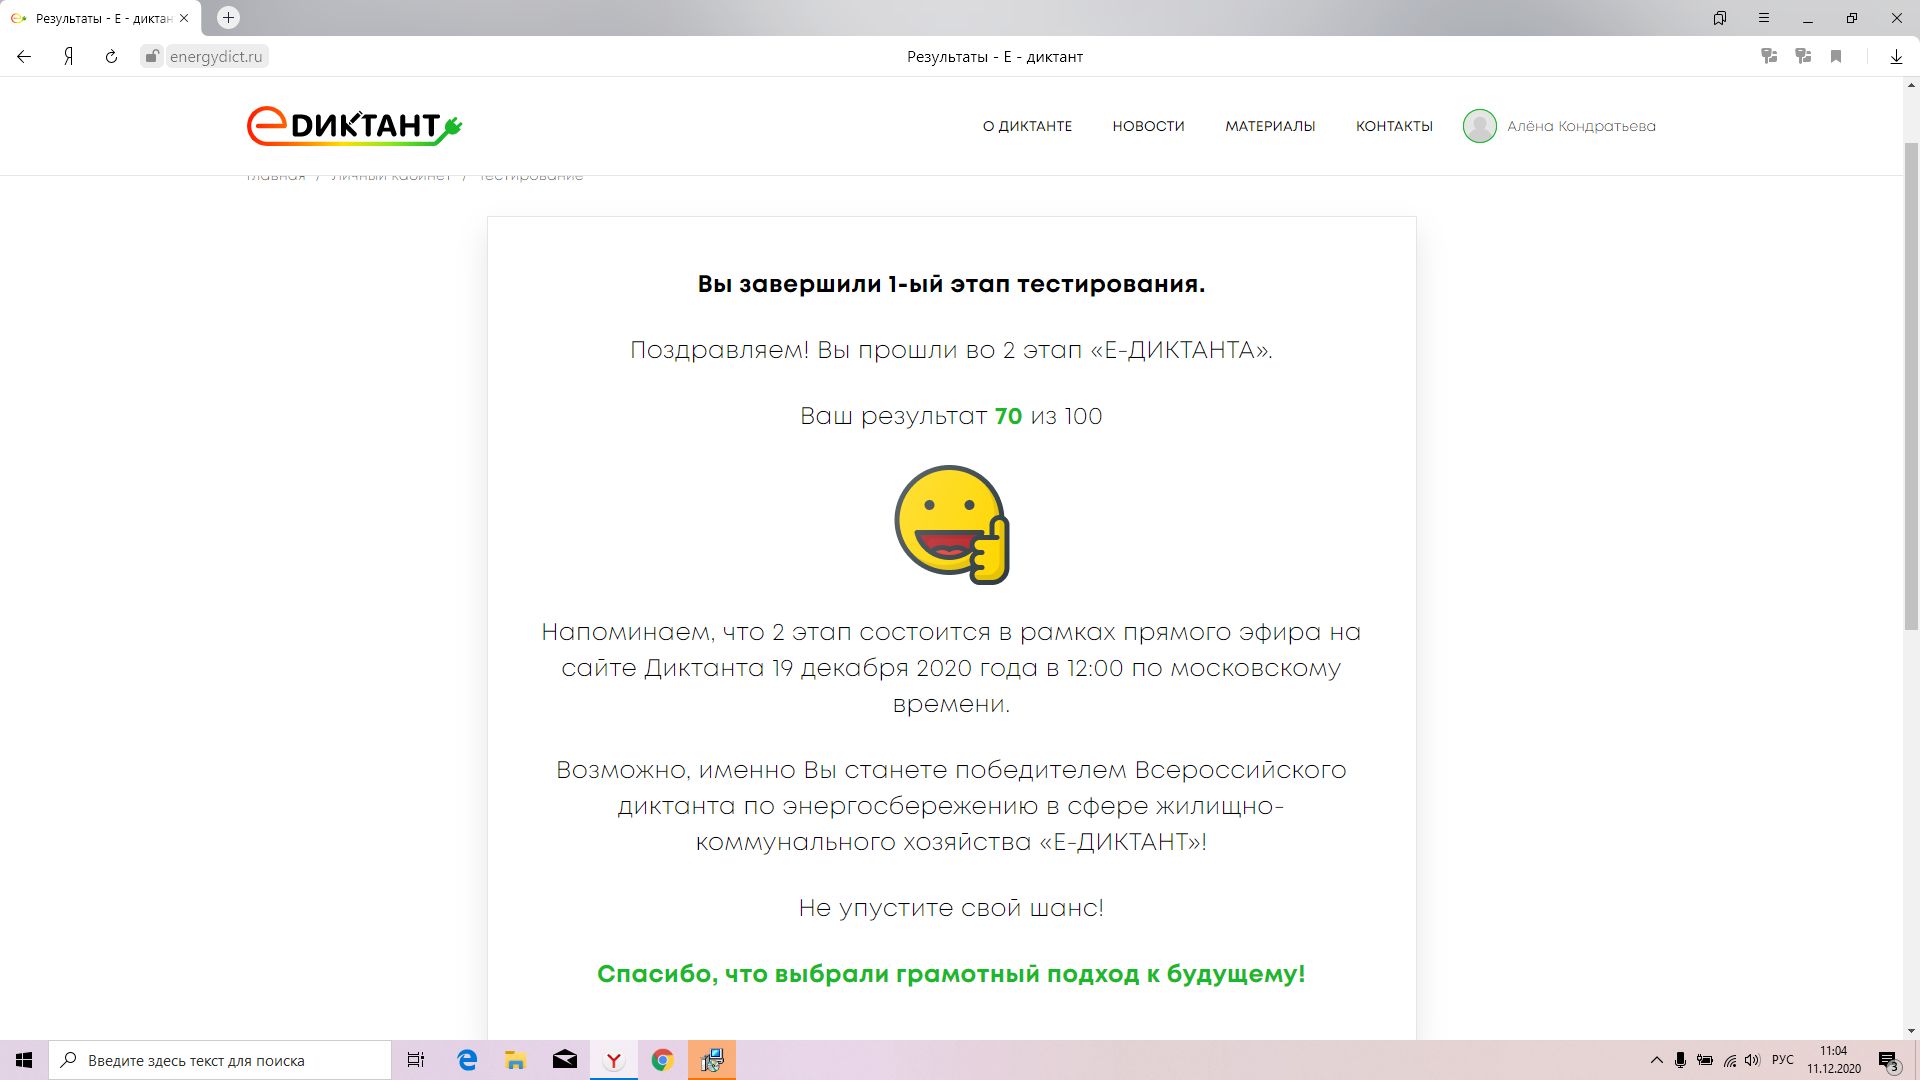
Task: Click the site security lock icon
Action: click(152, 57)
